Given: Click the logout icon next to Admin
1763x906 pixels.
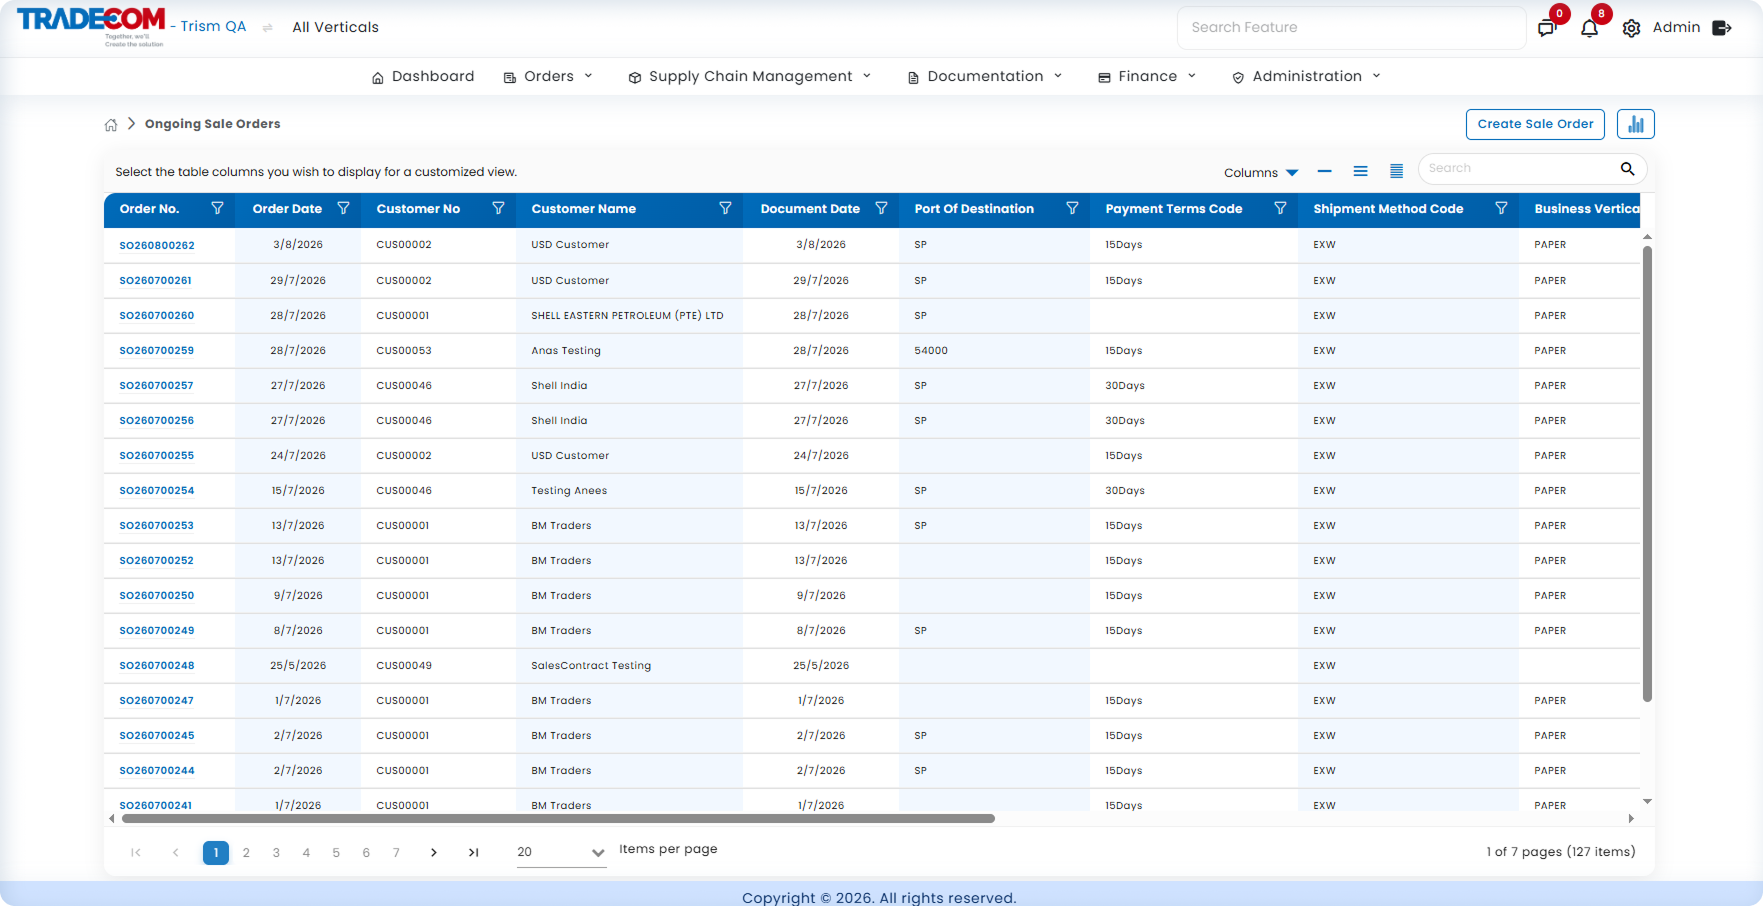Looking at the screenshot, I should point(1722,28).
